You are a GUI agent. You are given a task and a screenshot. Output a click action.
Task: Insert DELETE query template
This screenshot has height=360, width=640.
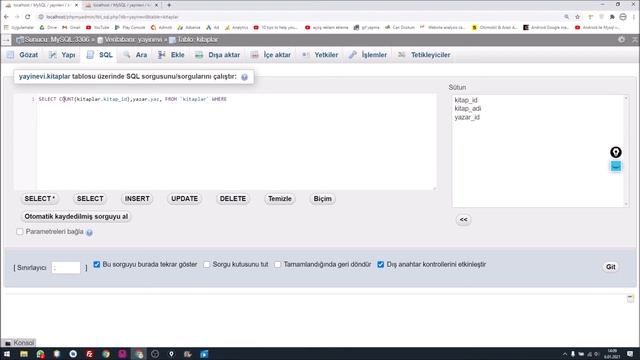233,199
